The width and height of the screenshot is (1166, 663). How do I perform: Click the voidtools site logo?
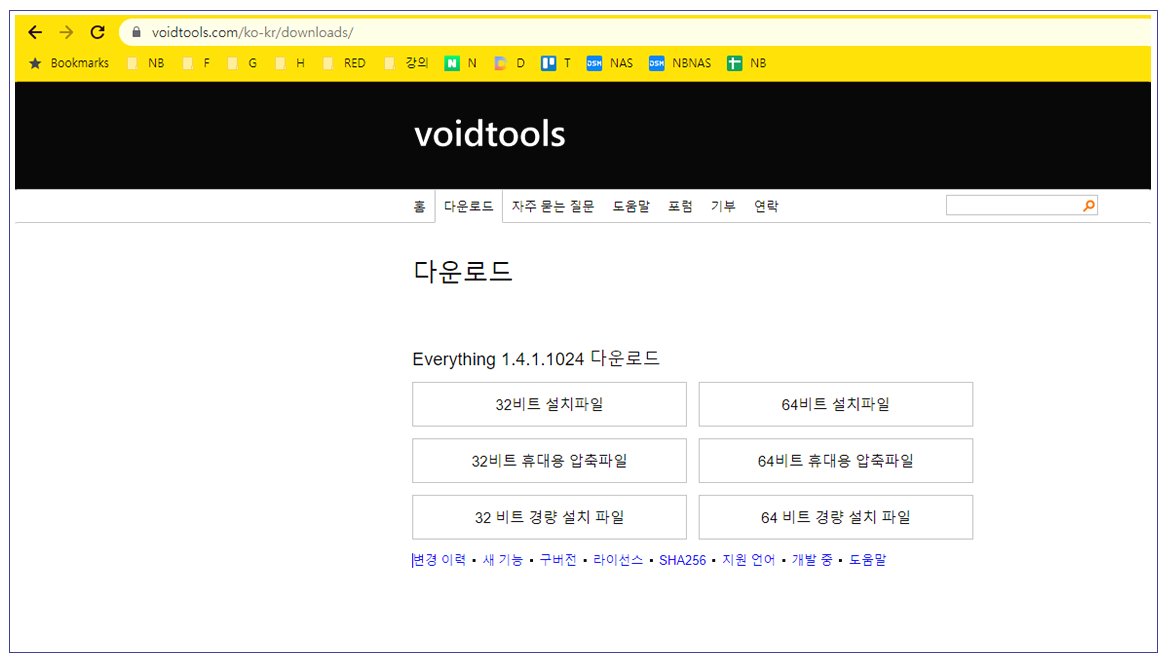[x=489, y=134]
